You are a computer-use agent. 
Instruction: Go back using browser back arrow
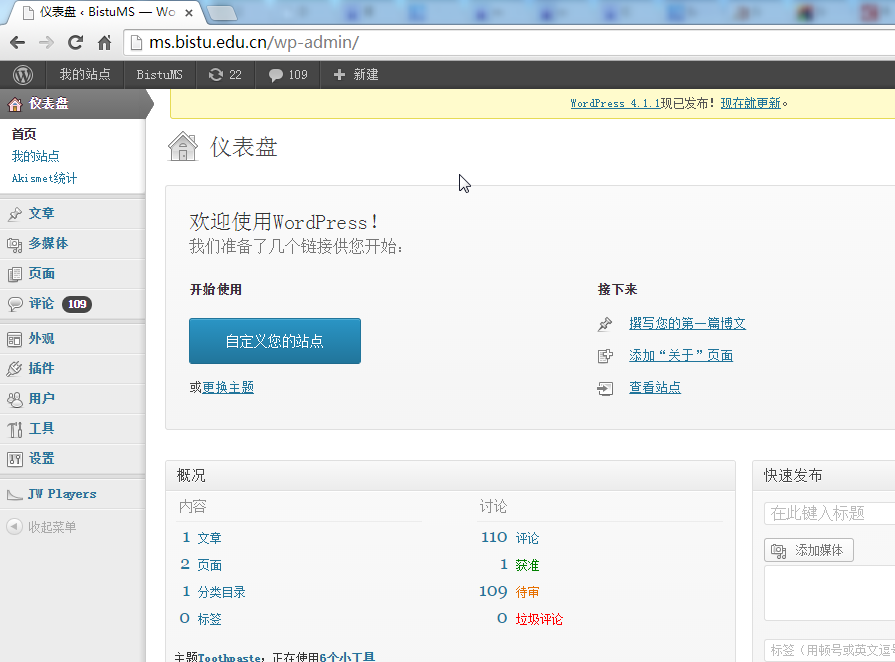(18, 42)
